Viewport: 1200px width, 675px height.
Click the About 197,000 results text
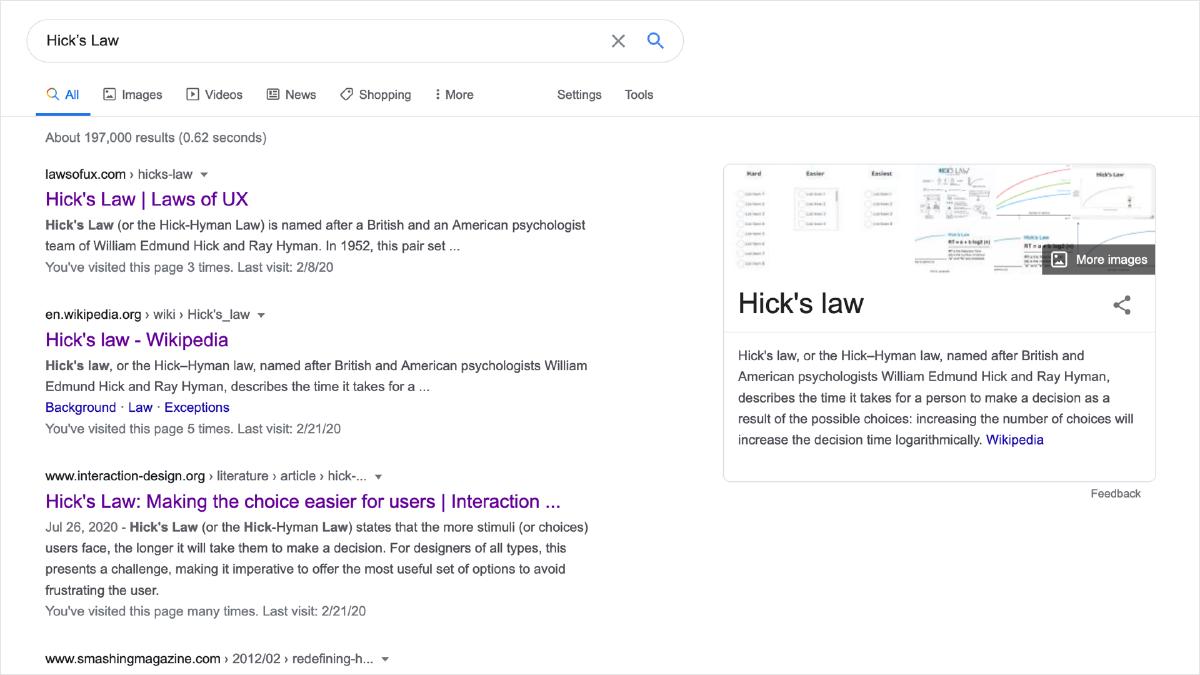[156, 137]
